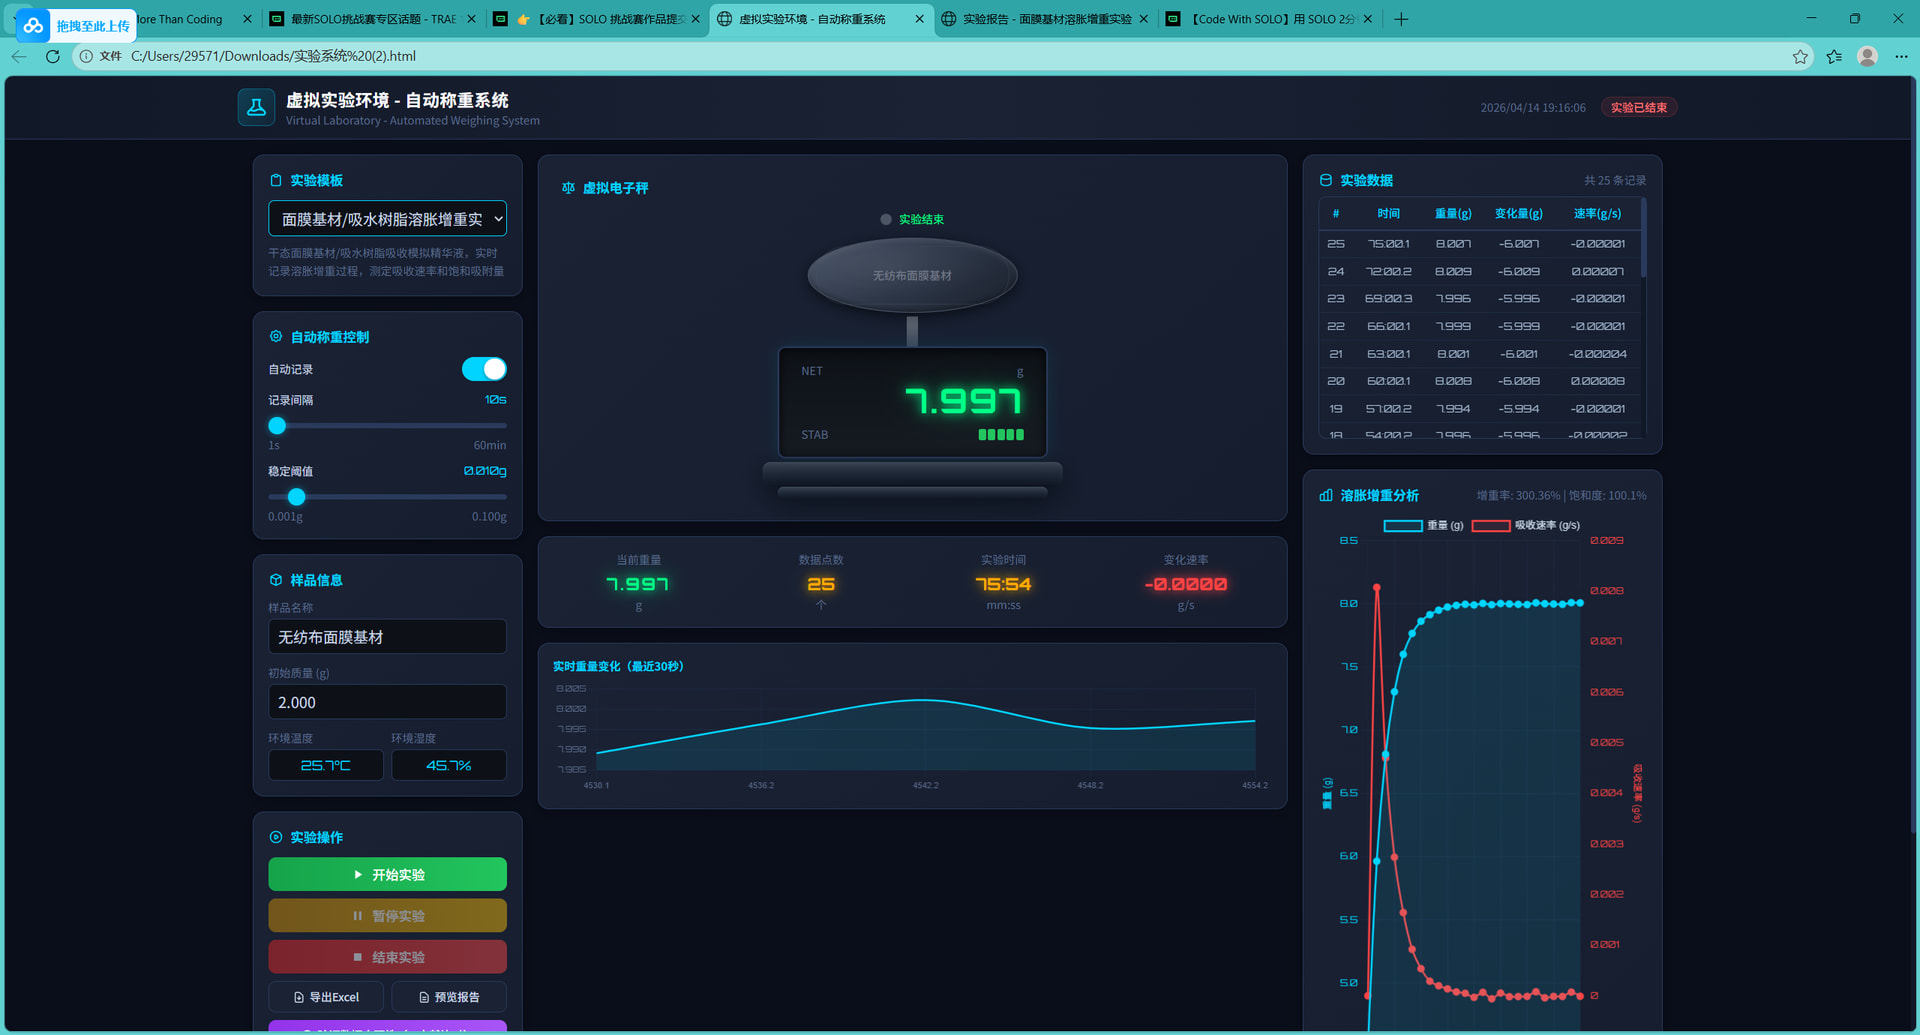
Task: Click the 样品名称 sample name field
Action: click(x=387, y=637)
